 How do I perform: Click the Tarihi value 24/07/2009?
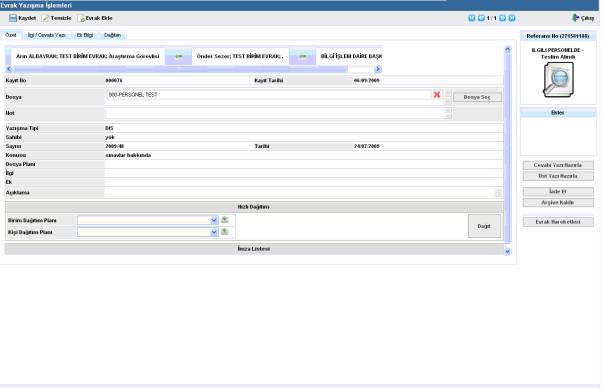[x=367, y=146]
